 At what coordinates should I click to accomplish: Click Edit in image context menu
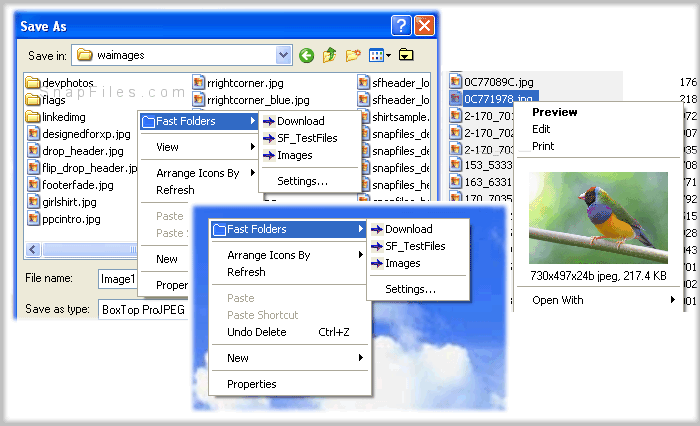597,129
